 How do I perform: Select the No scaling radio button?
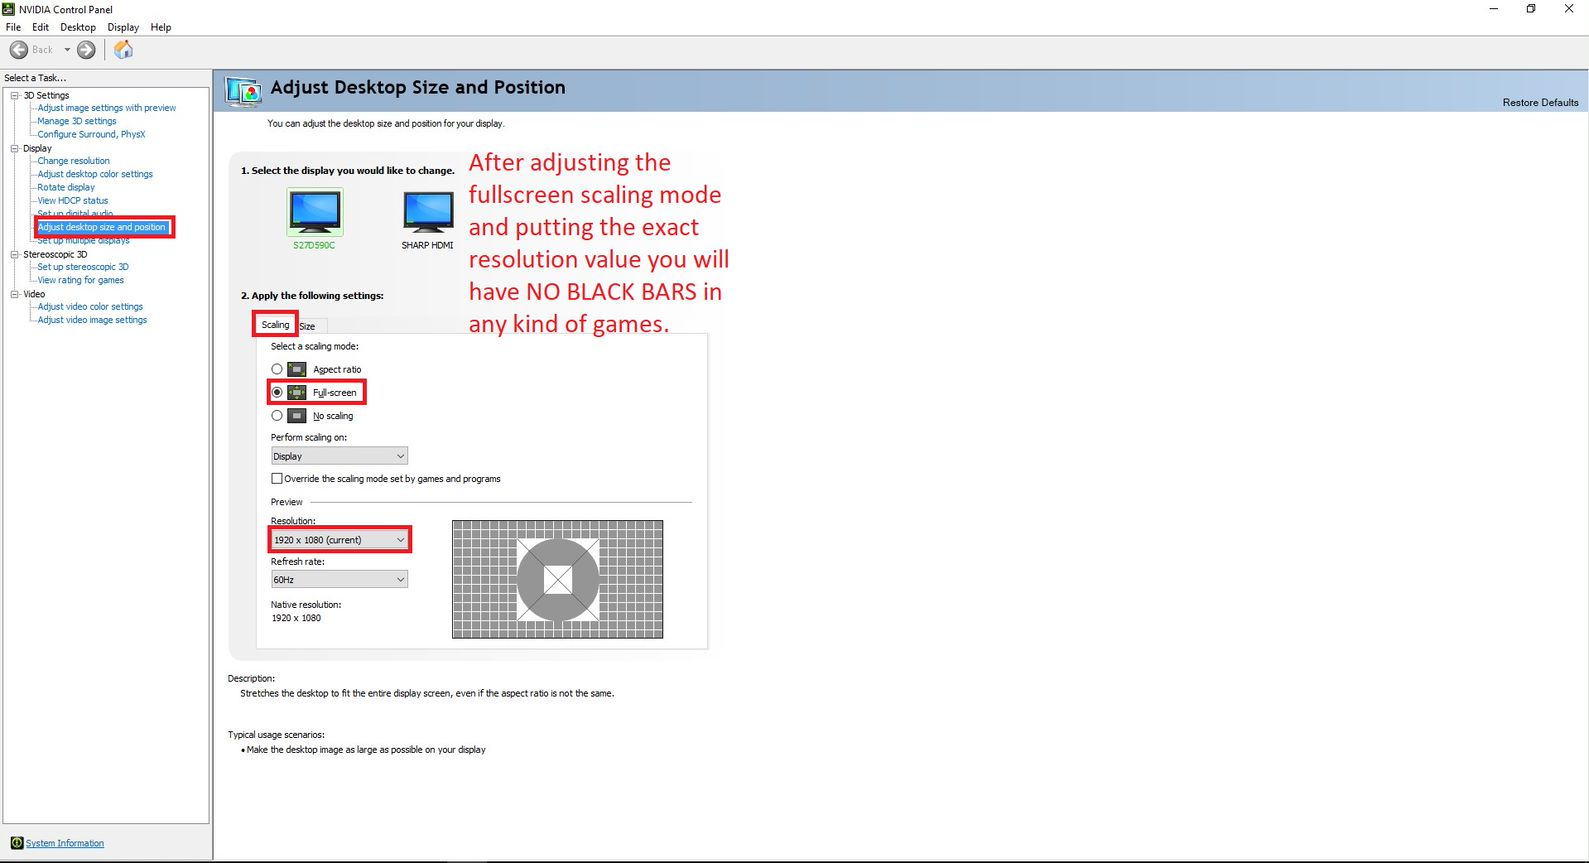click(x=277, y=415)
